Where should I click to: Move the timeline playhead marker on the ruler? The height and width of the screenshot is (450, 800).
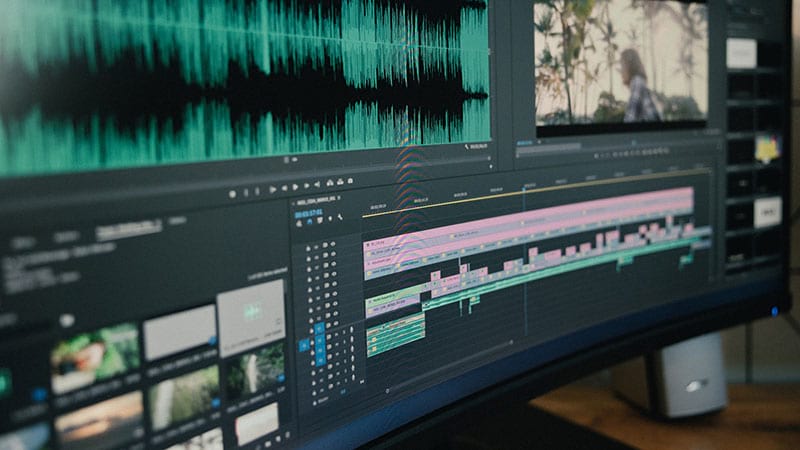coord(524,188)
